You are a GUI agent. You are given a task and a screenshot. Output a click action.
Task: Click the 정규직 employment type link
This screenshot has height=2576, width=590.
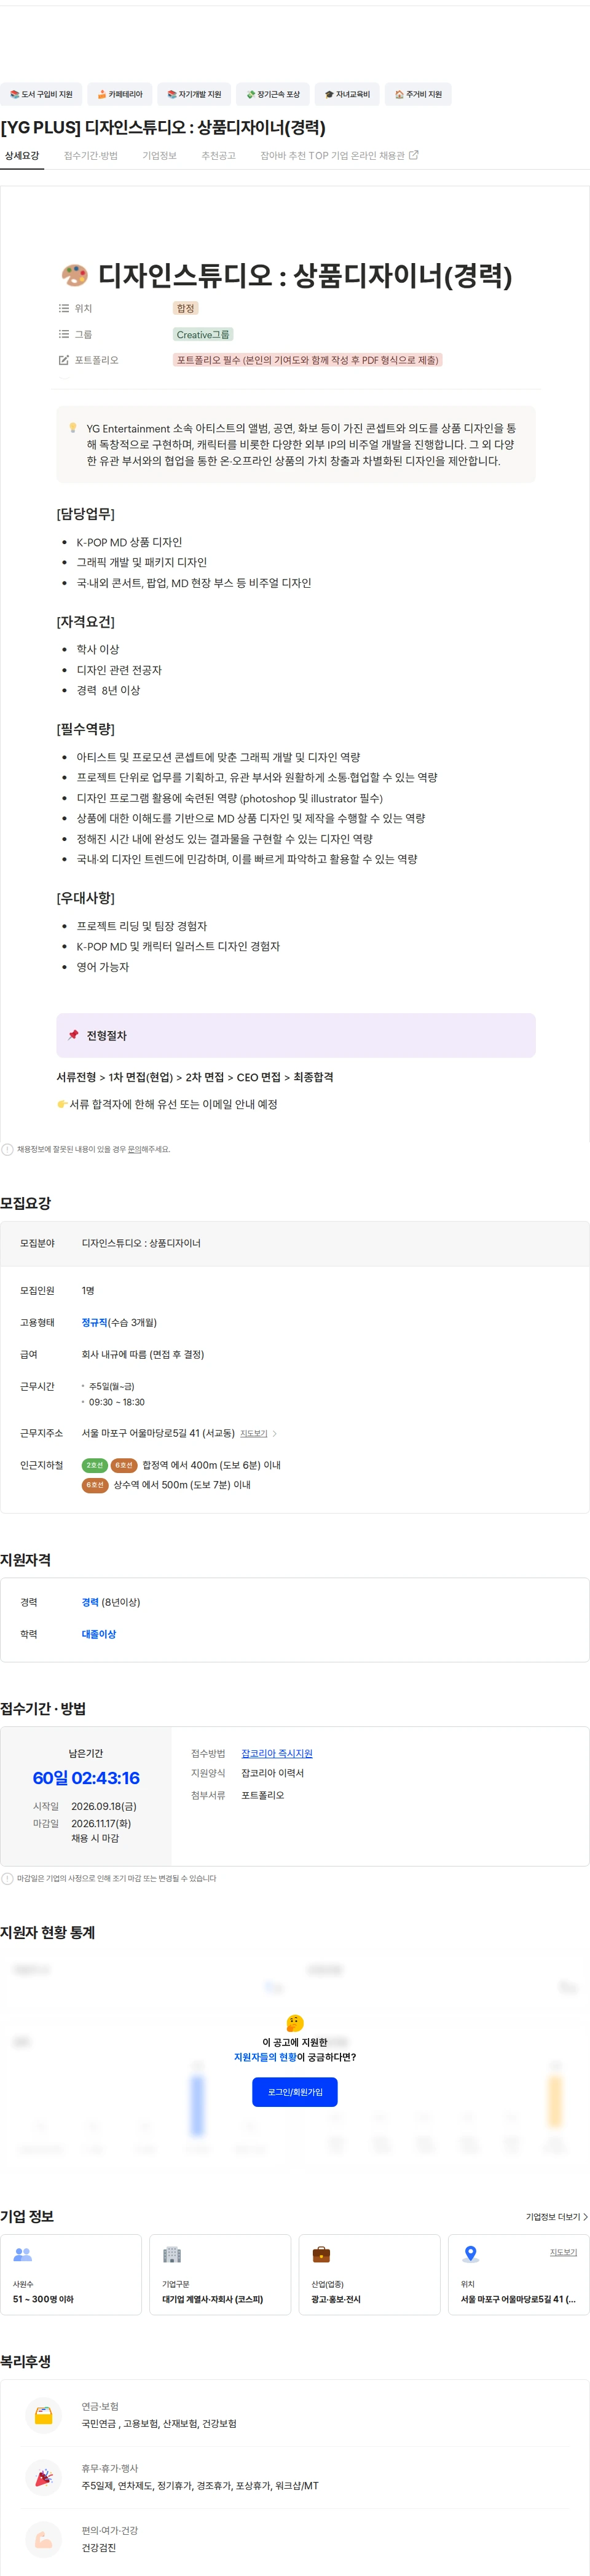[94, 1322]
